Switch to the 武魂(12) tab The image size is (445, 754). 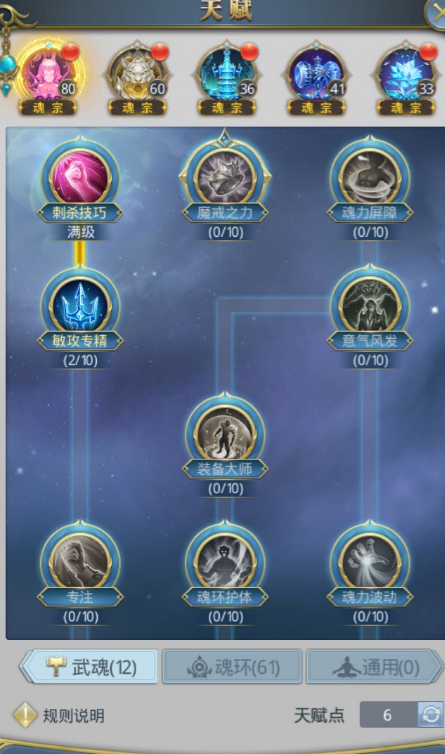point(89,666)
